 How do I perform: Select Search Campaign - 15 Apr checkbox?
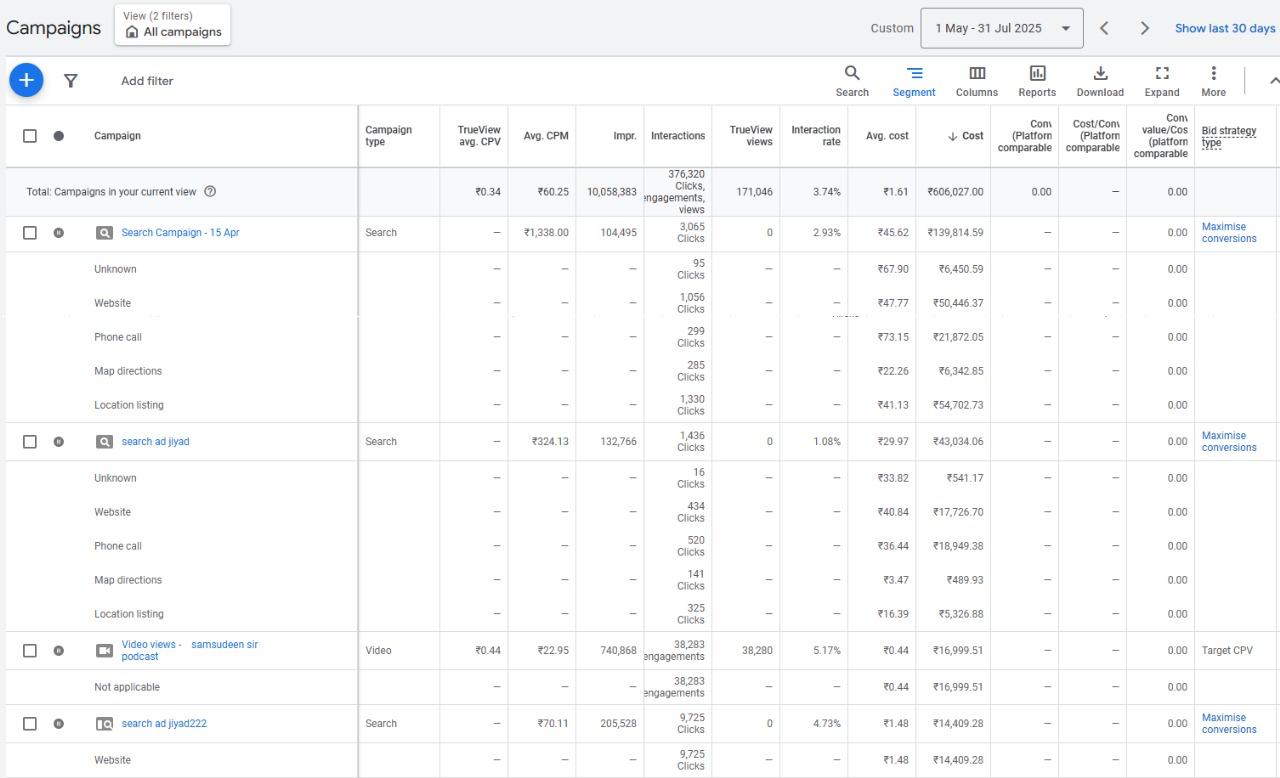pos(30,233)
